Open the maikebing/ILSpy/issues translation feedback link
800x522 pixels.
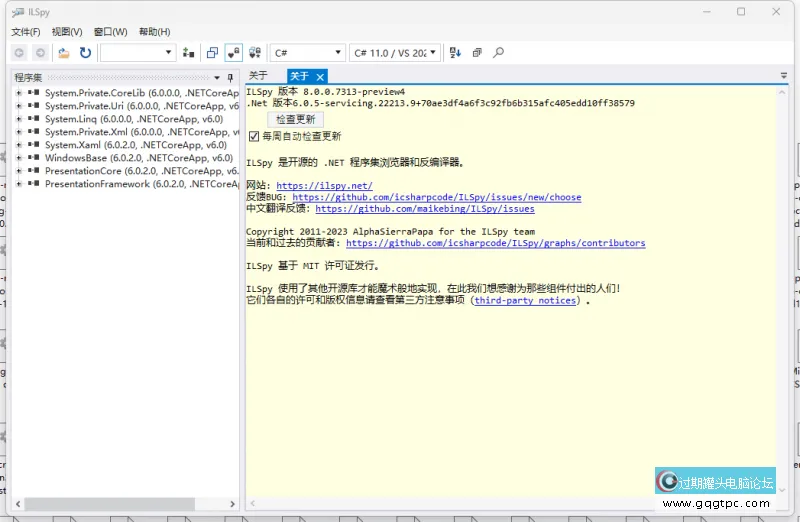click(x=425, y=209)
